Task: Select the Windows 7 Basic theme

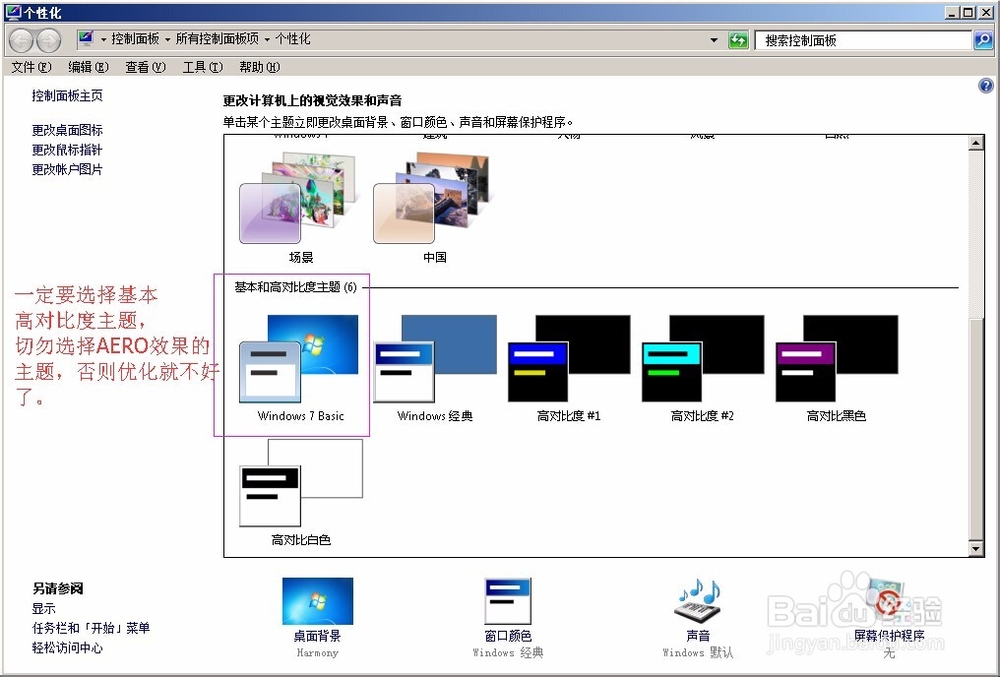Action: tap(301, 360)
